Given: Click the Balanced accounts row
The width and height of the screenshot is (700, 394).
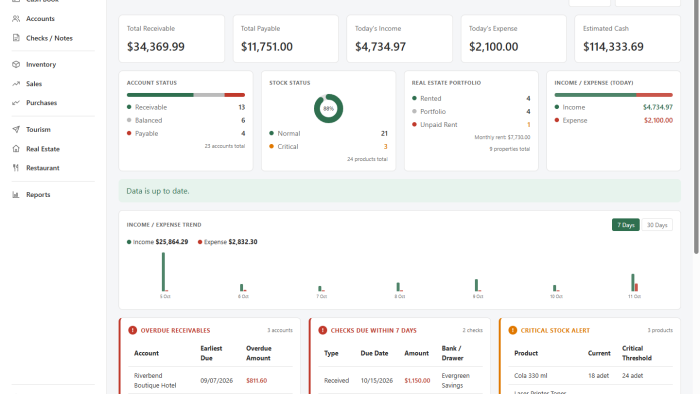Looking at the screenshot, I should click(x=186, y=120).
